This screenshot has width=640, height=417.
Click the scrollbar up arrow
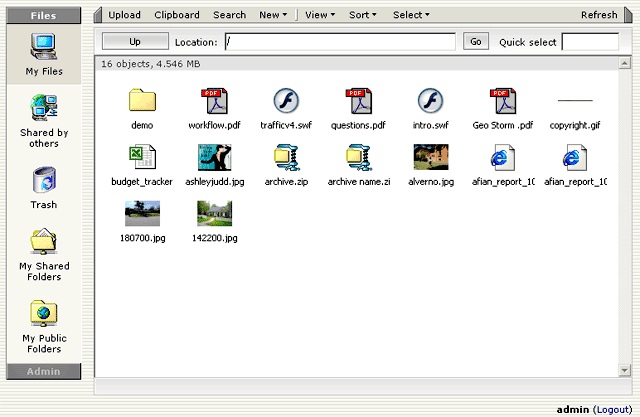click(x=624, y=63)
